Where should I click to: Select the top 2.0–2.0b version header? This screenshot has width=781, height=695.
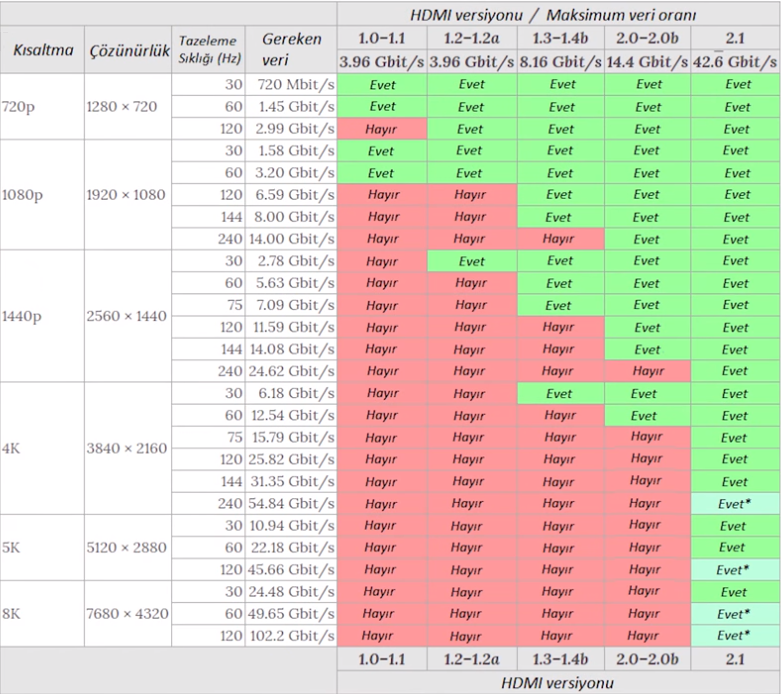[647, 38]
